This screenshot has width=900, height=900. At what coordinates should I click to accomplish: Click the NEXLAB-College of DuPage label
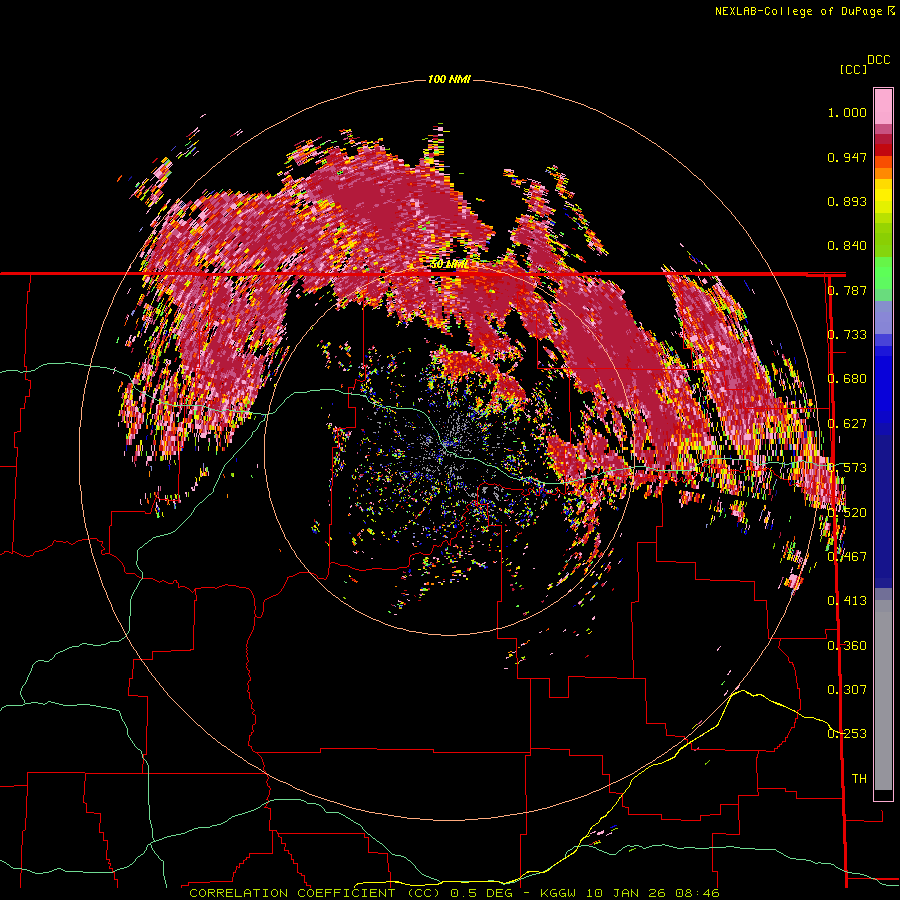coord(800,11)
